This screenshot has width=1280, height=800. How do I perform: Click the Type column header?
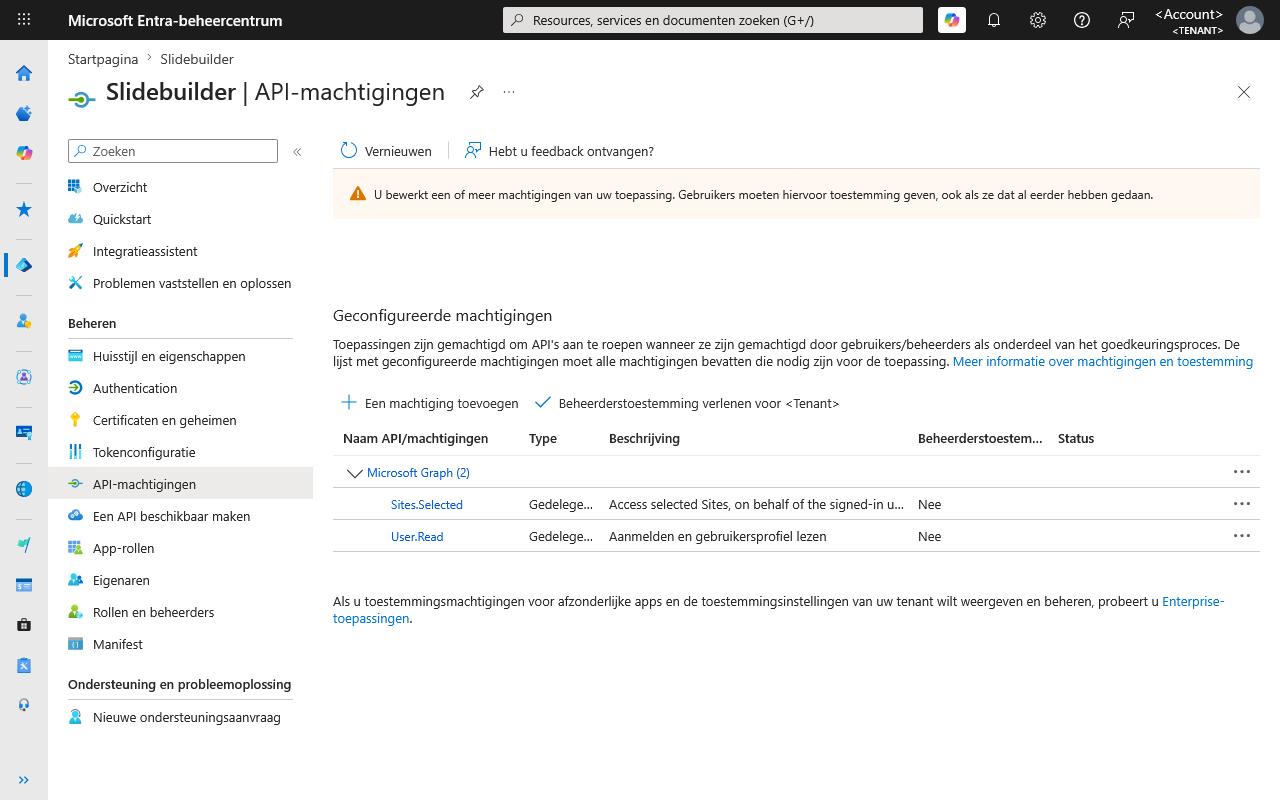click(543, 439)
